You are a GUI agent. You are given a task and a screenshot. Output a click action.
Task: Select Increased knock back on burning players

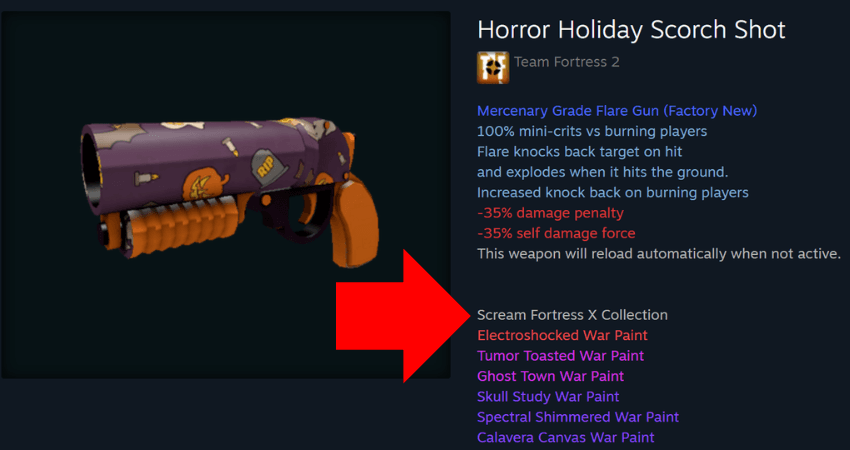[613, 192]
